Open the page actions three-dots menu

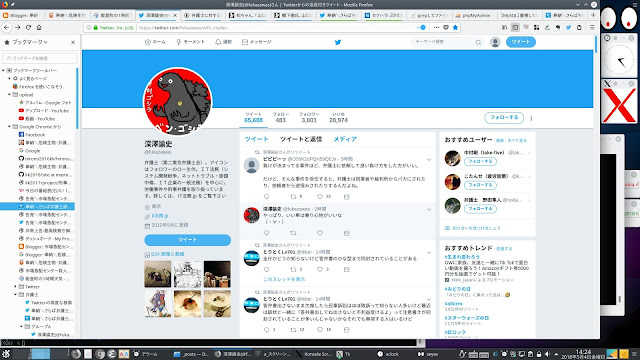pyautogui.click(x=436, y=27)
